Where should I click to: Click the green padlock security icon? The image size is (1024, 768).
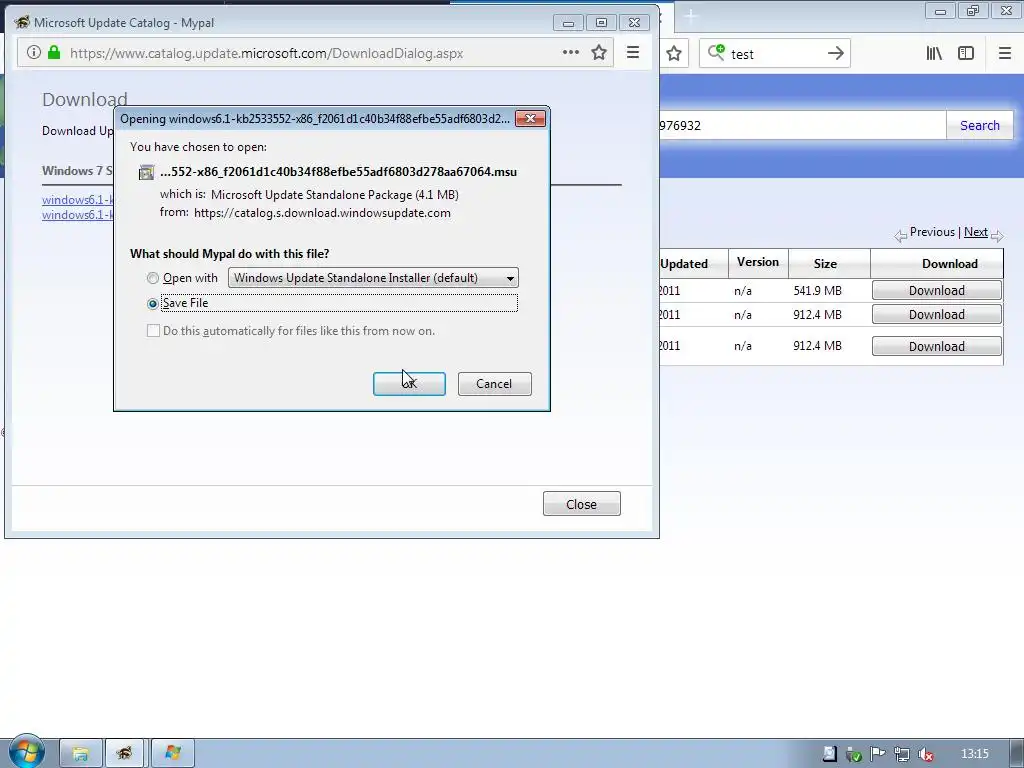pyautogui.click(x=54, y=52)
